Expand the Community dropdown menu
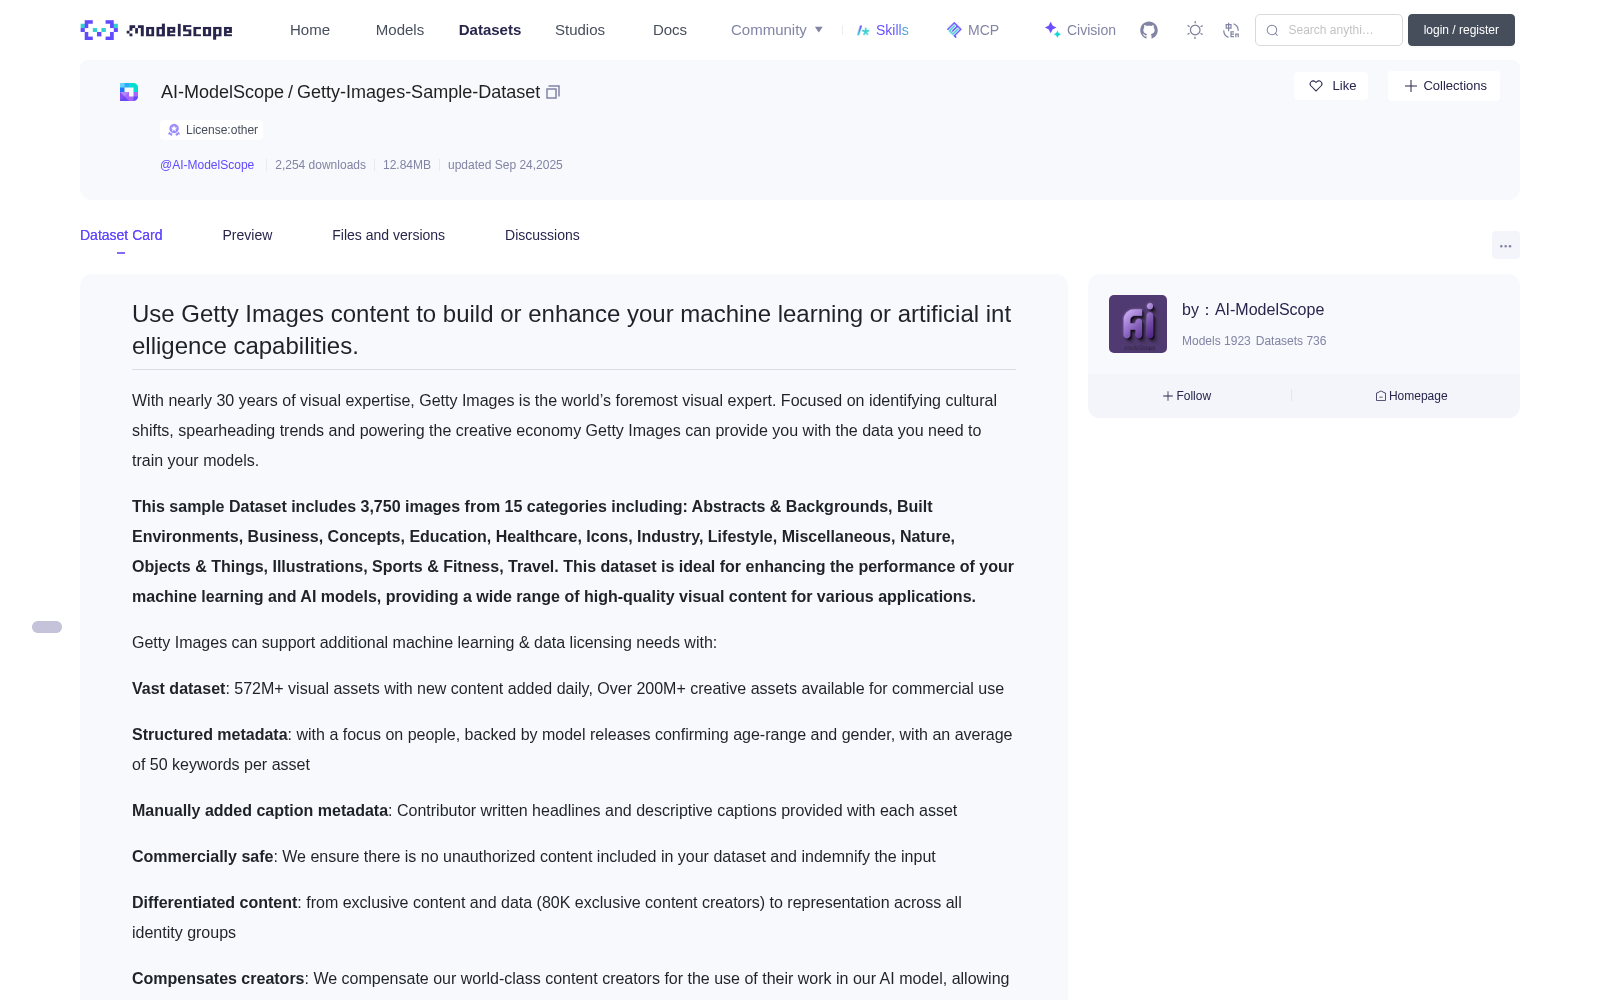Image resolution: width=1600 pixels, height=1000 pixels. pyautogui.click(x=777, y=30)
